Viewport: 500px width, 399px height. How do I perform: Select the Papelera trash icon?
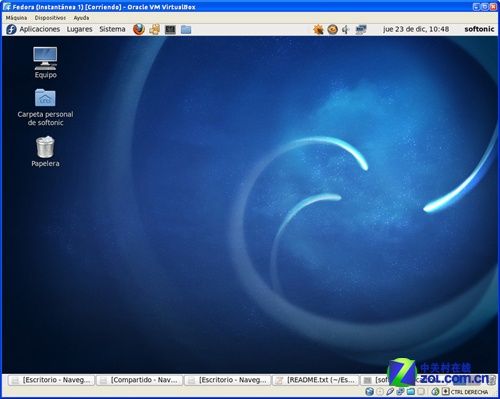(45, 151)
